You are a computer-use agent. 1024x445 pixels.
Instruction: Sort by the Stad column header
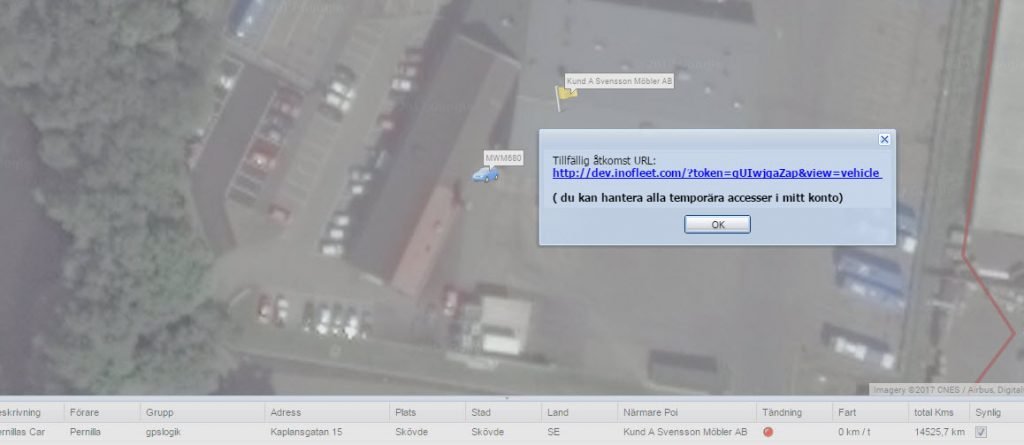pyautogui.click(x=481, y=412)
